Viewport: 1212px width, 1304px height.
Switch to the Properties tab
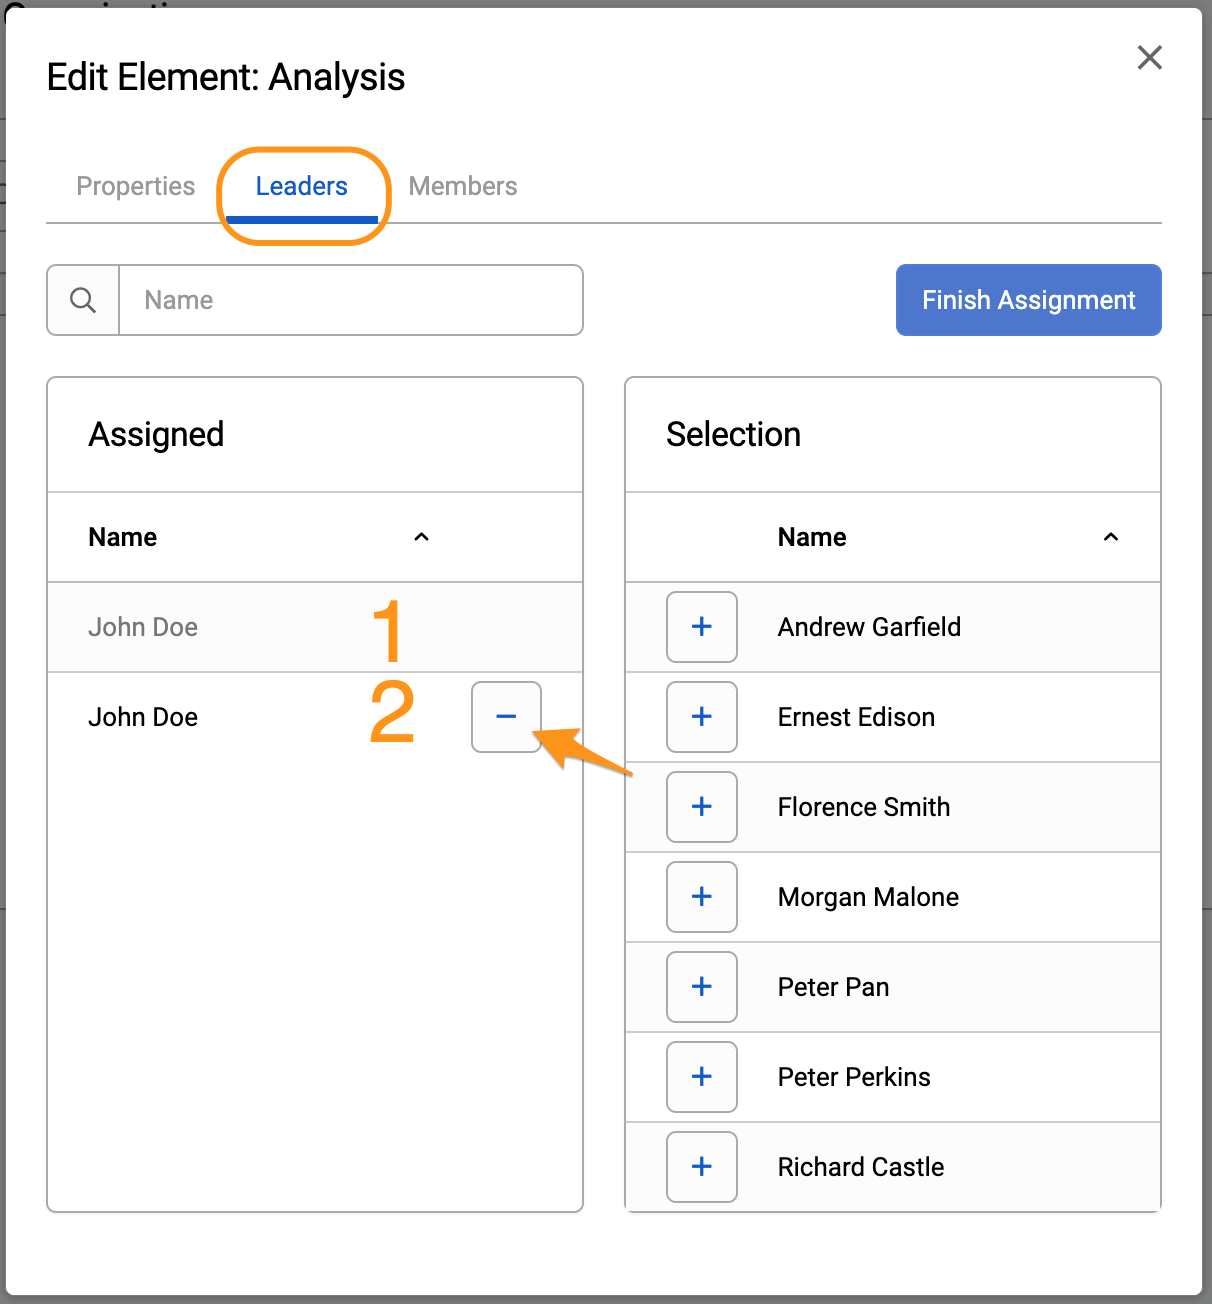[136, 186]
